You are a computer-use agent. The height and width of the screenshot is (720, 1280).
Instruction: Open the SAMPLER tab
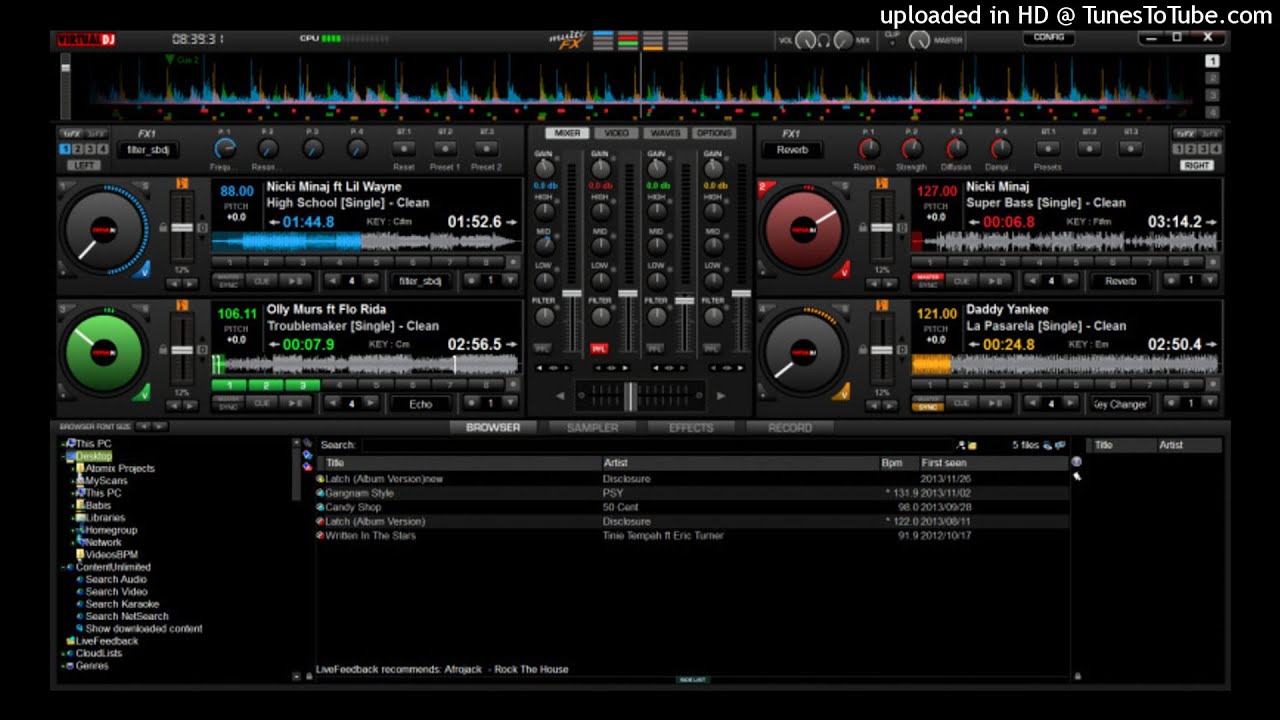pyautogui.click(x=593, y=428)
